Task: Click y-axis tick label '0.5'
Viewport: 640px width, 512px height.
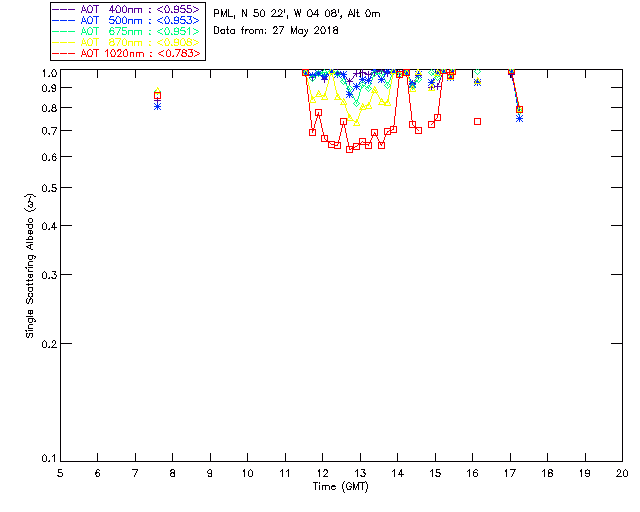Action: click(49, 188)
